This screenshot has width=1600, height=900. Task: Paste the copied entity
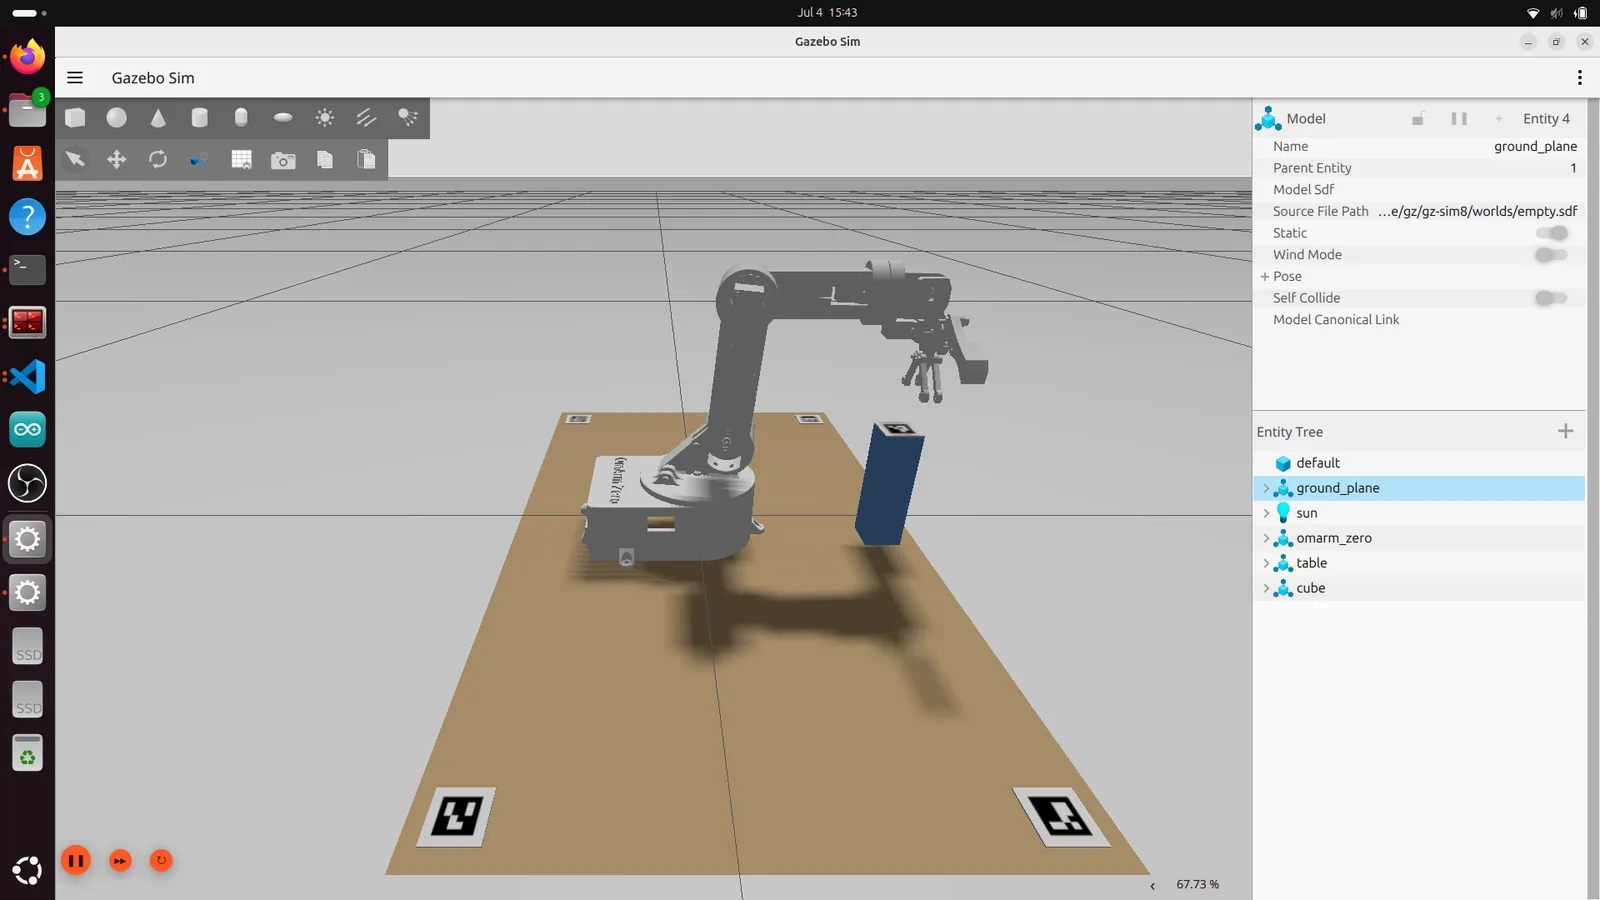pyautogui.click(x=366, y=160)
